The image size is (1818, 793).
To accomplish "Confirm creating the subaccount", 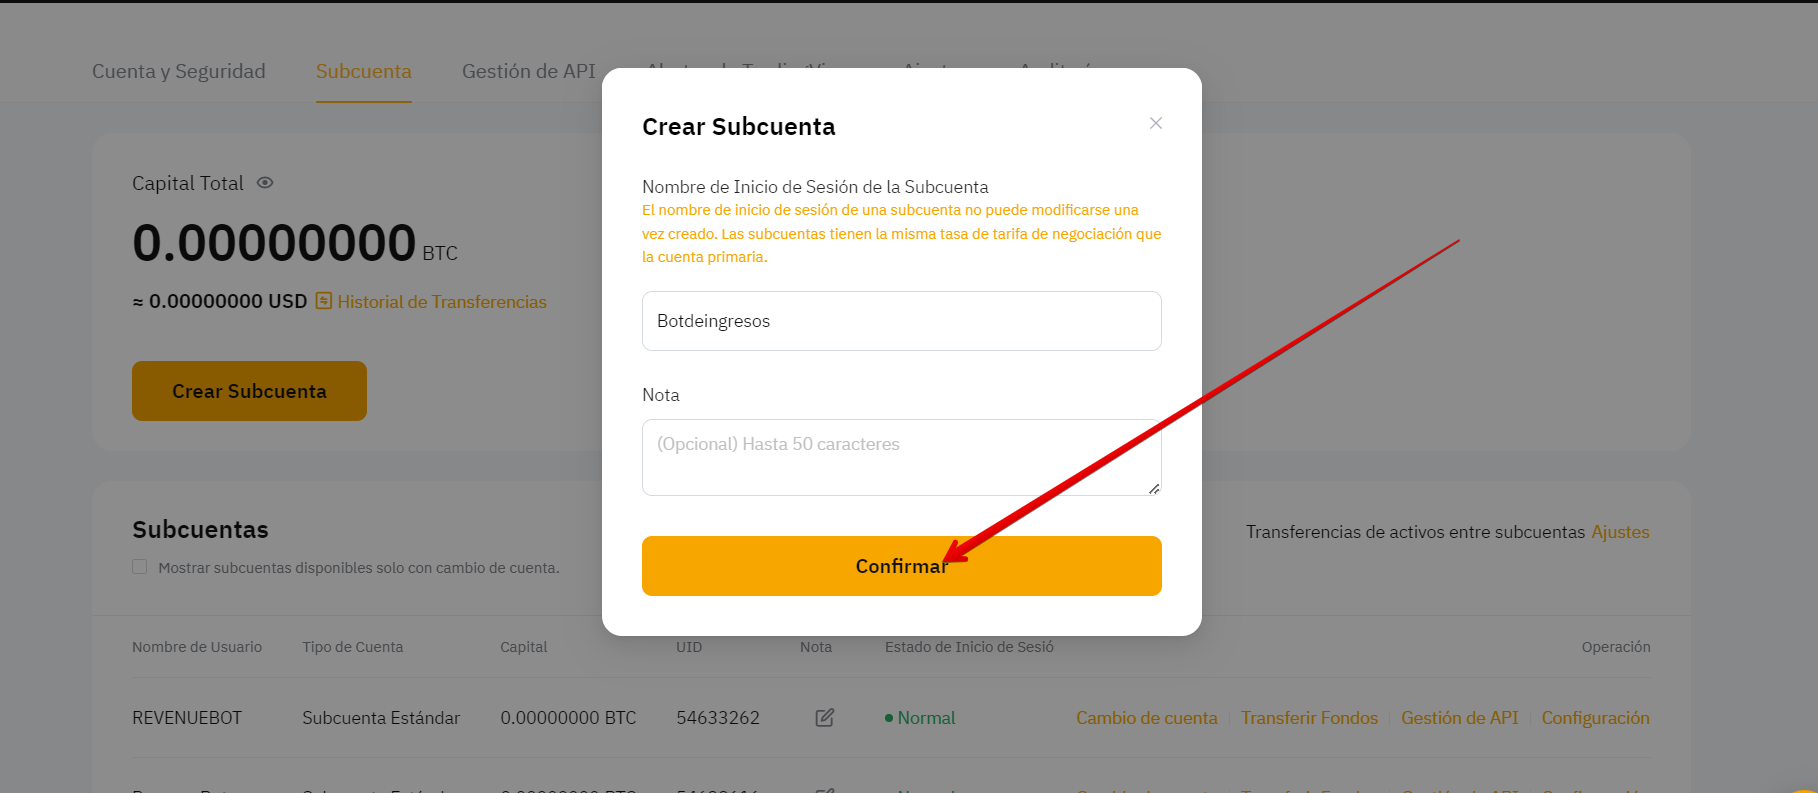I will pyautogui.click(x=902, y=566).
